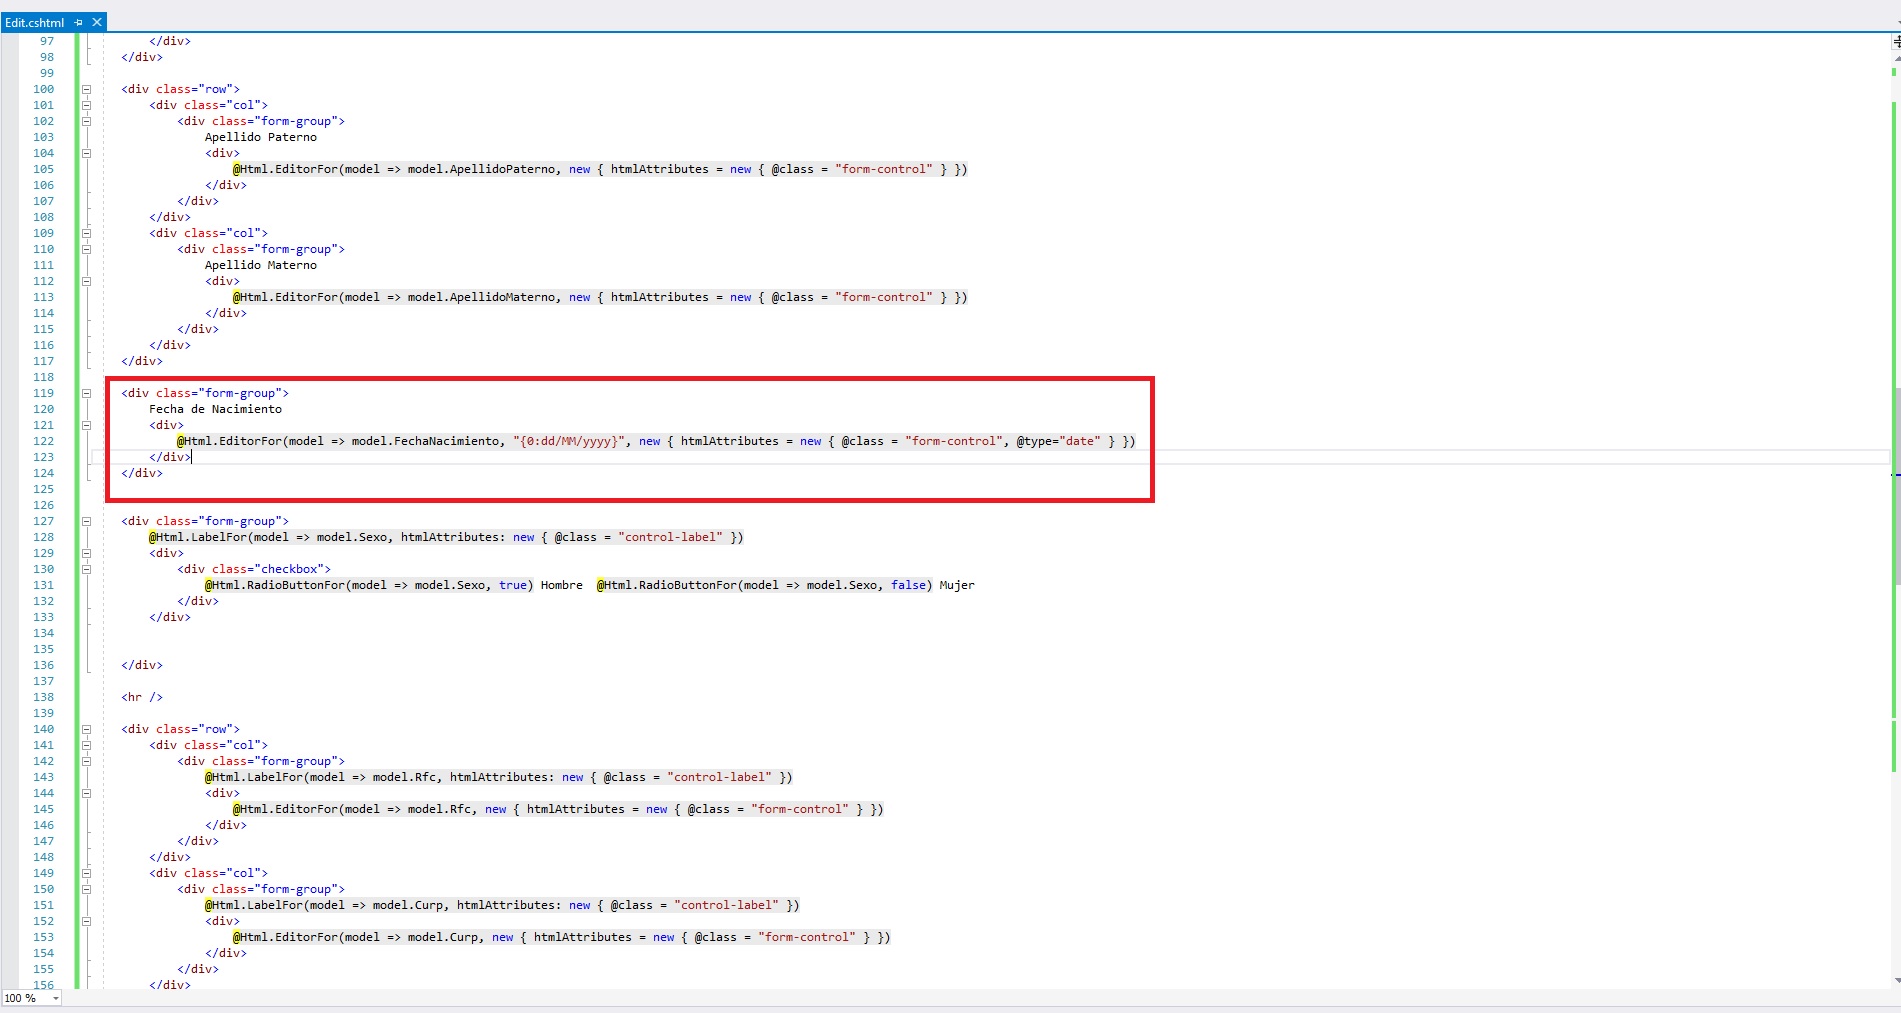Collapse the div class="col" block at line 109

coord(86,233)
